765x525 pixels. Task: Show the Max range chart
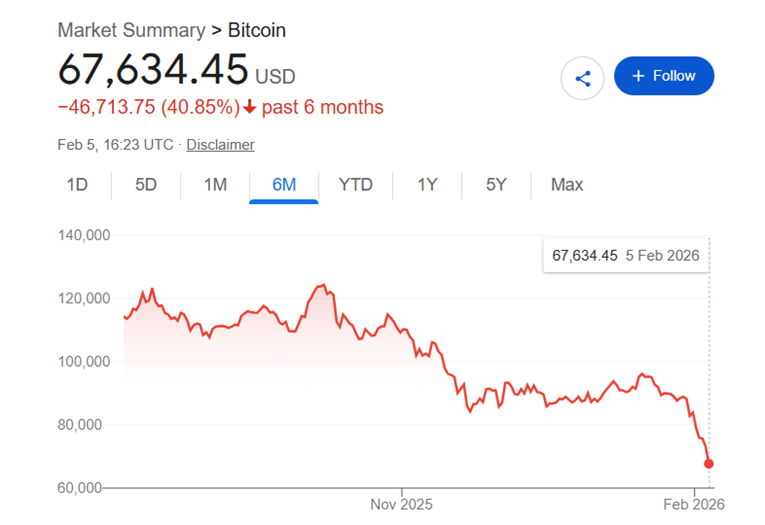[567, 185]
